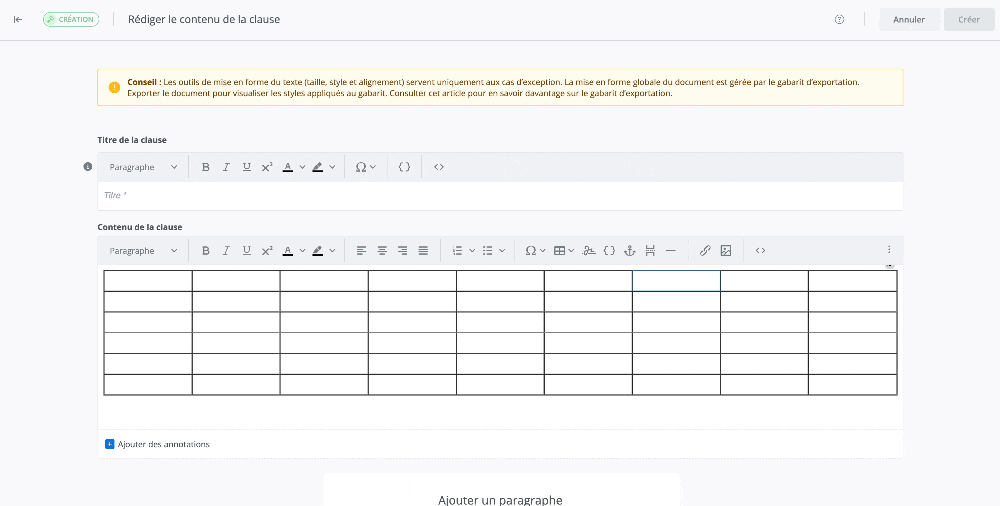This screenshot has width=1000, height=506.
Task: Open the content toolbar's three-dot more menu
Action: [889, 251]
